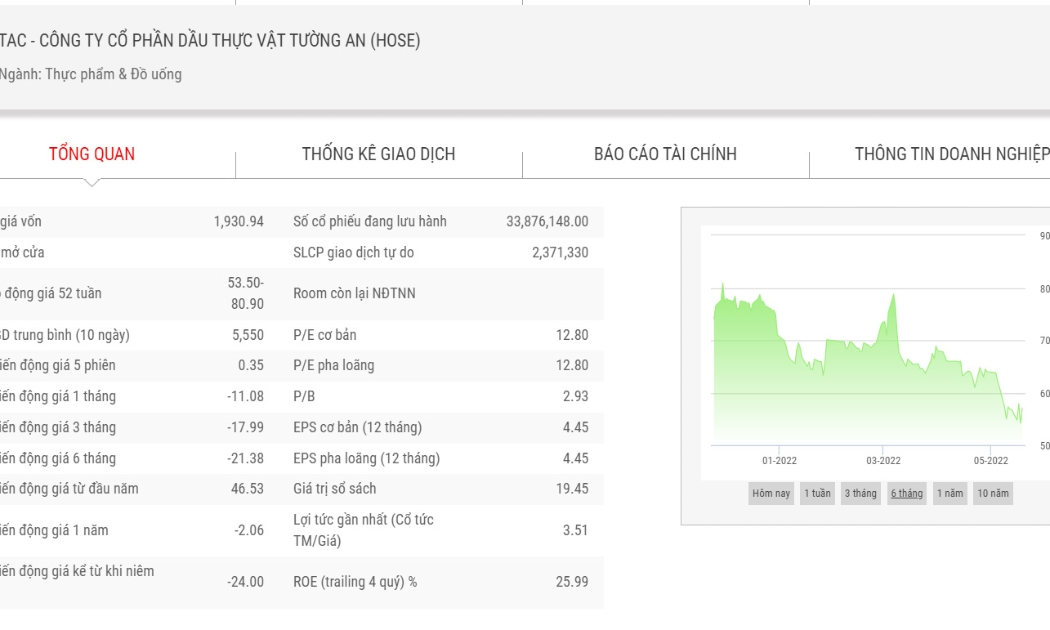Screen dimensions: 1050x630
Task: Click the industry line Thực phẩm & Đồ uống
Action: pos(90,74)
